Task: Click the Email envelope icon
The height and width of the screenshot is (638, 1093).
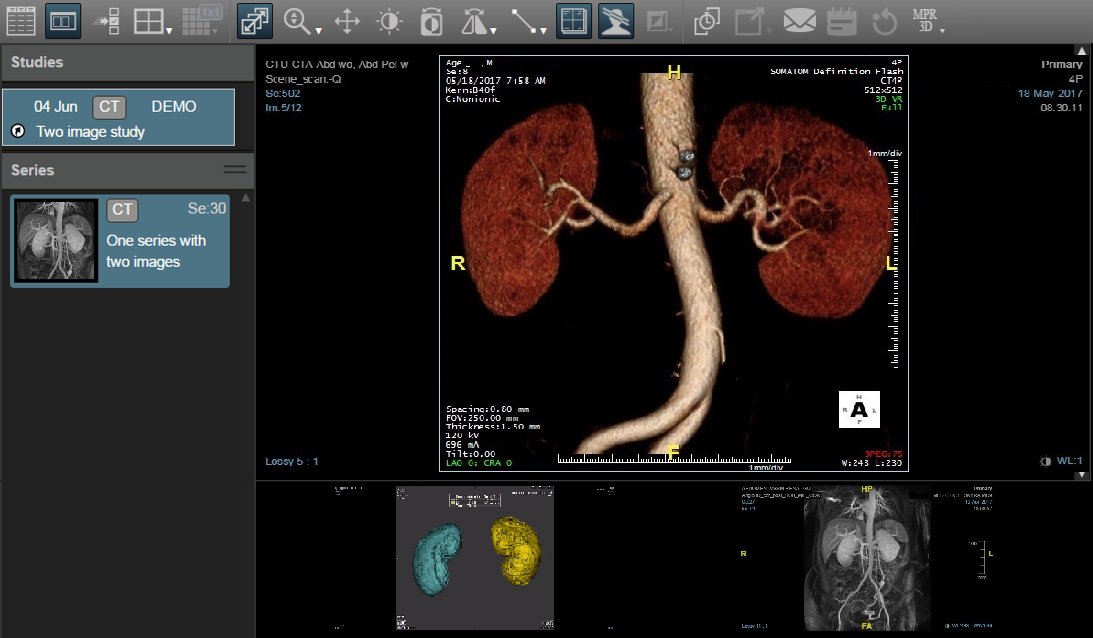Action: pyautogui.click(x=800, y=21)
